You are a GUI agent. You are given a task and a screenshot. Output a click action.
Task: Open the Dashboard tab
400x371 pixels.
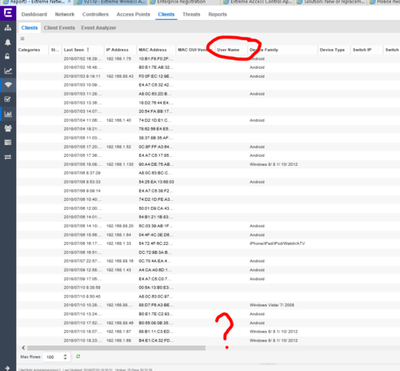point(34,14)
